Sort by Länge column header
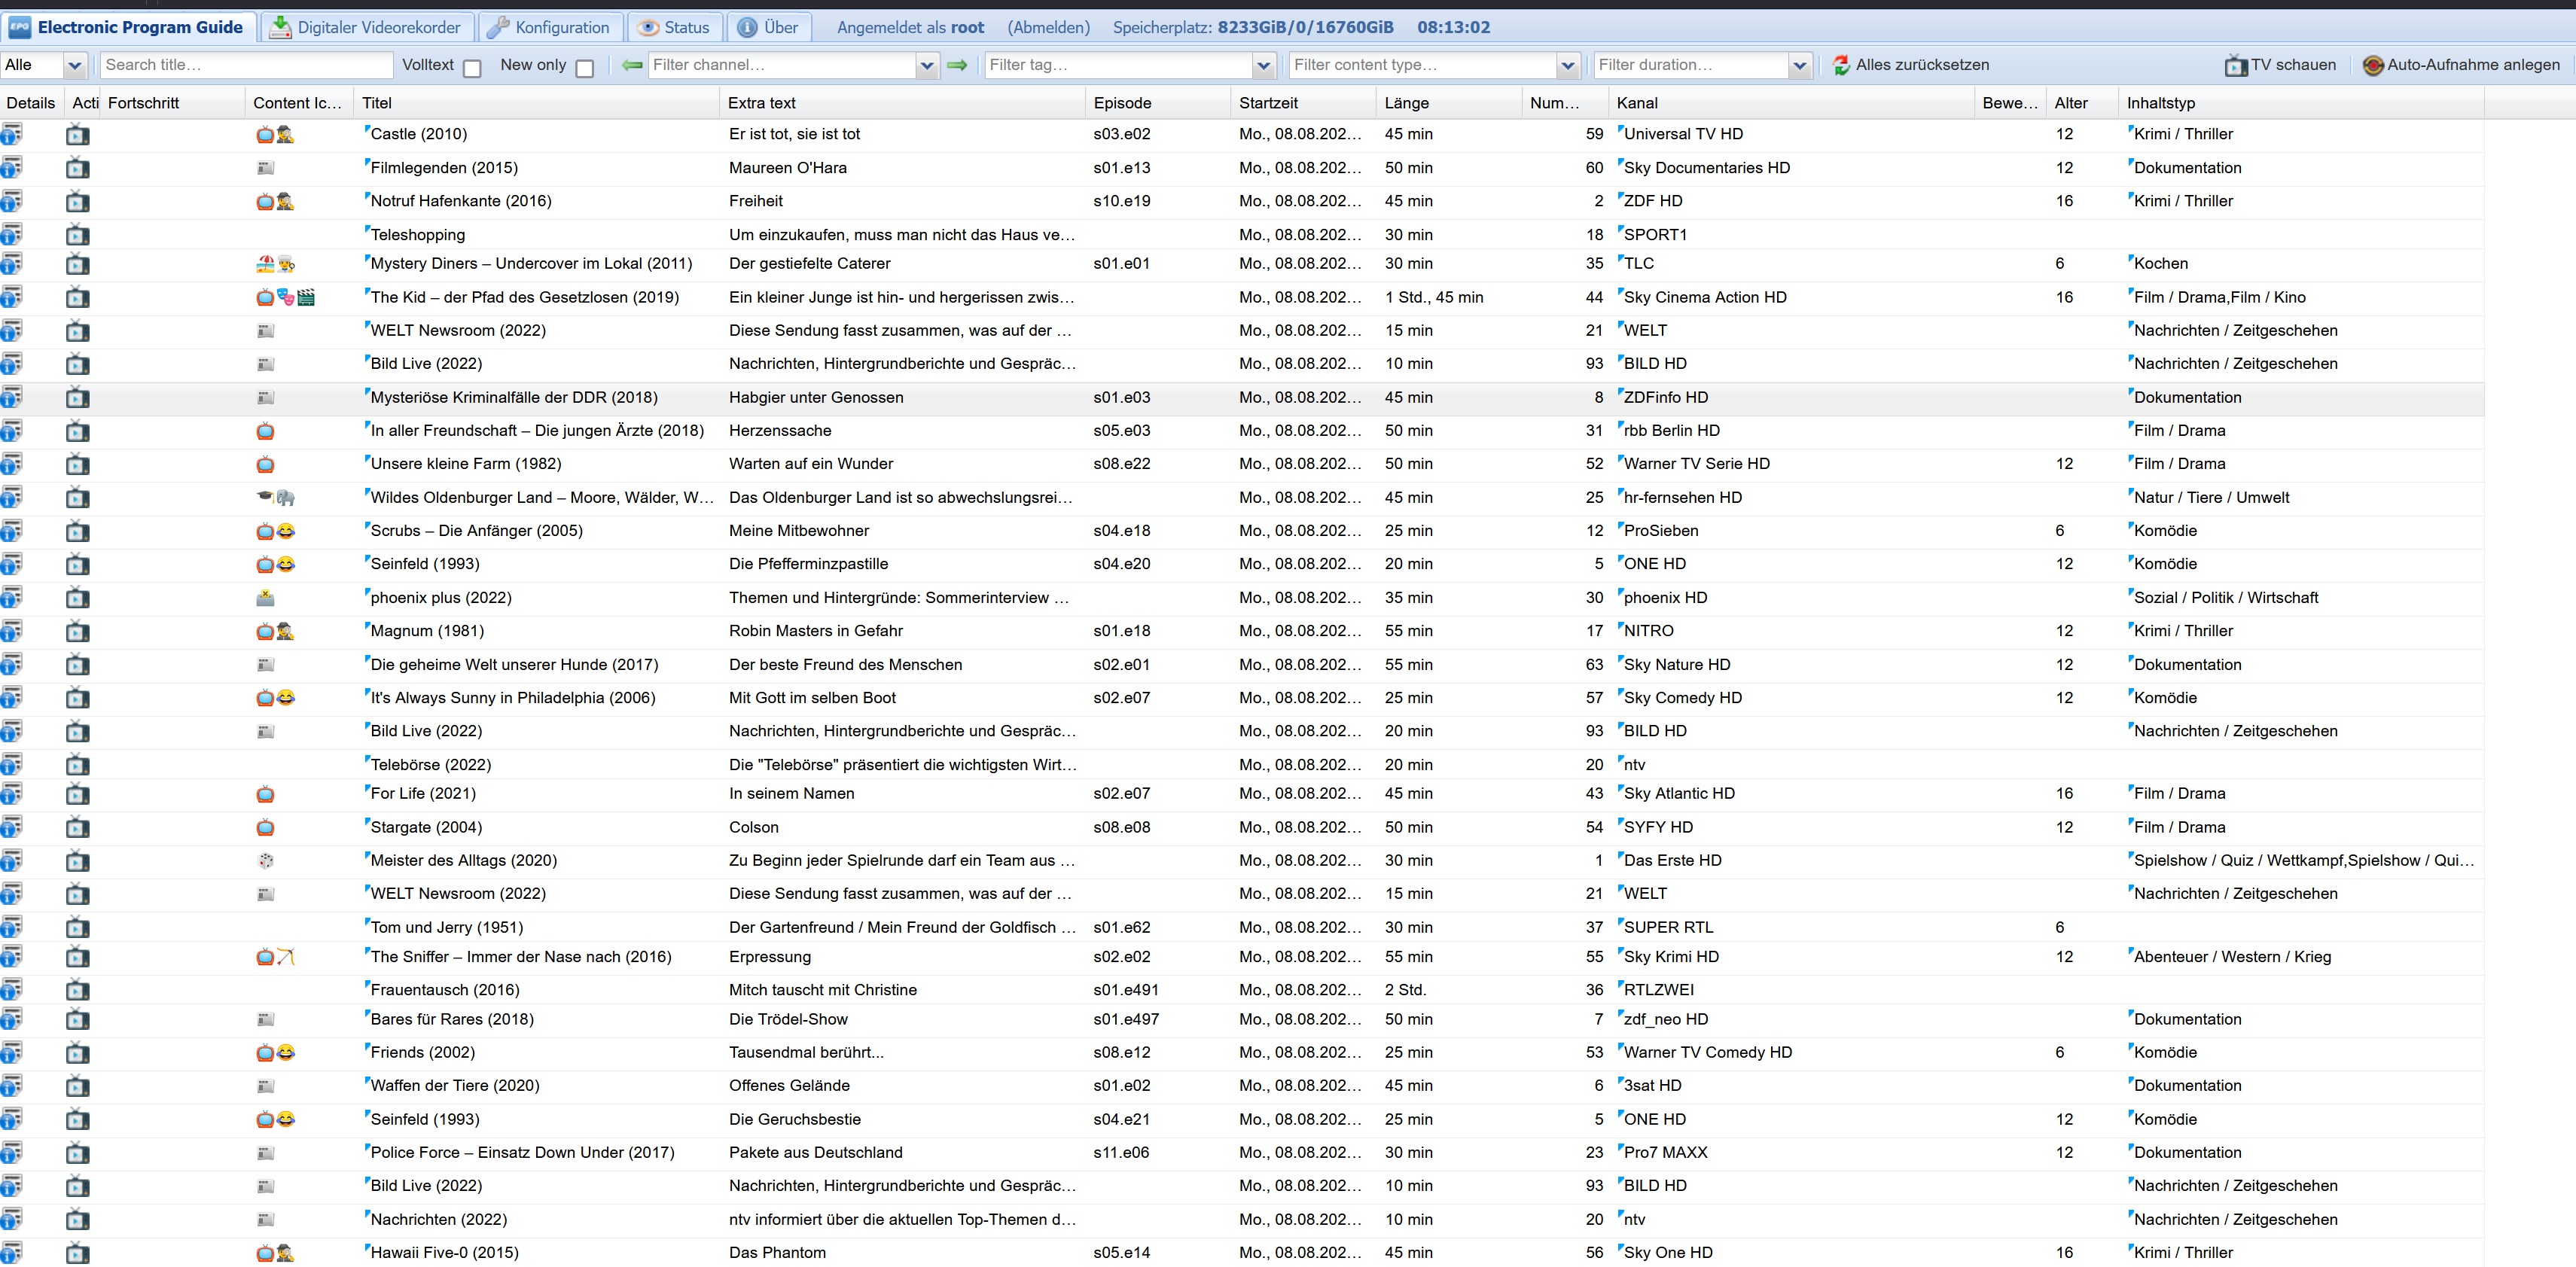This screenshot has height=1267, width=2576. [1449, 103]
